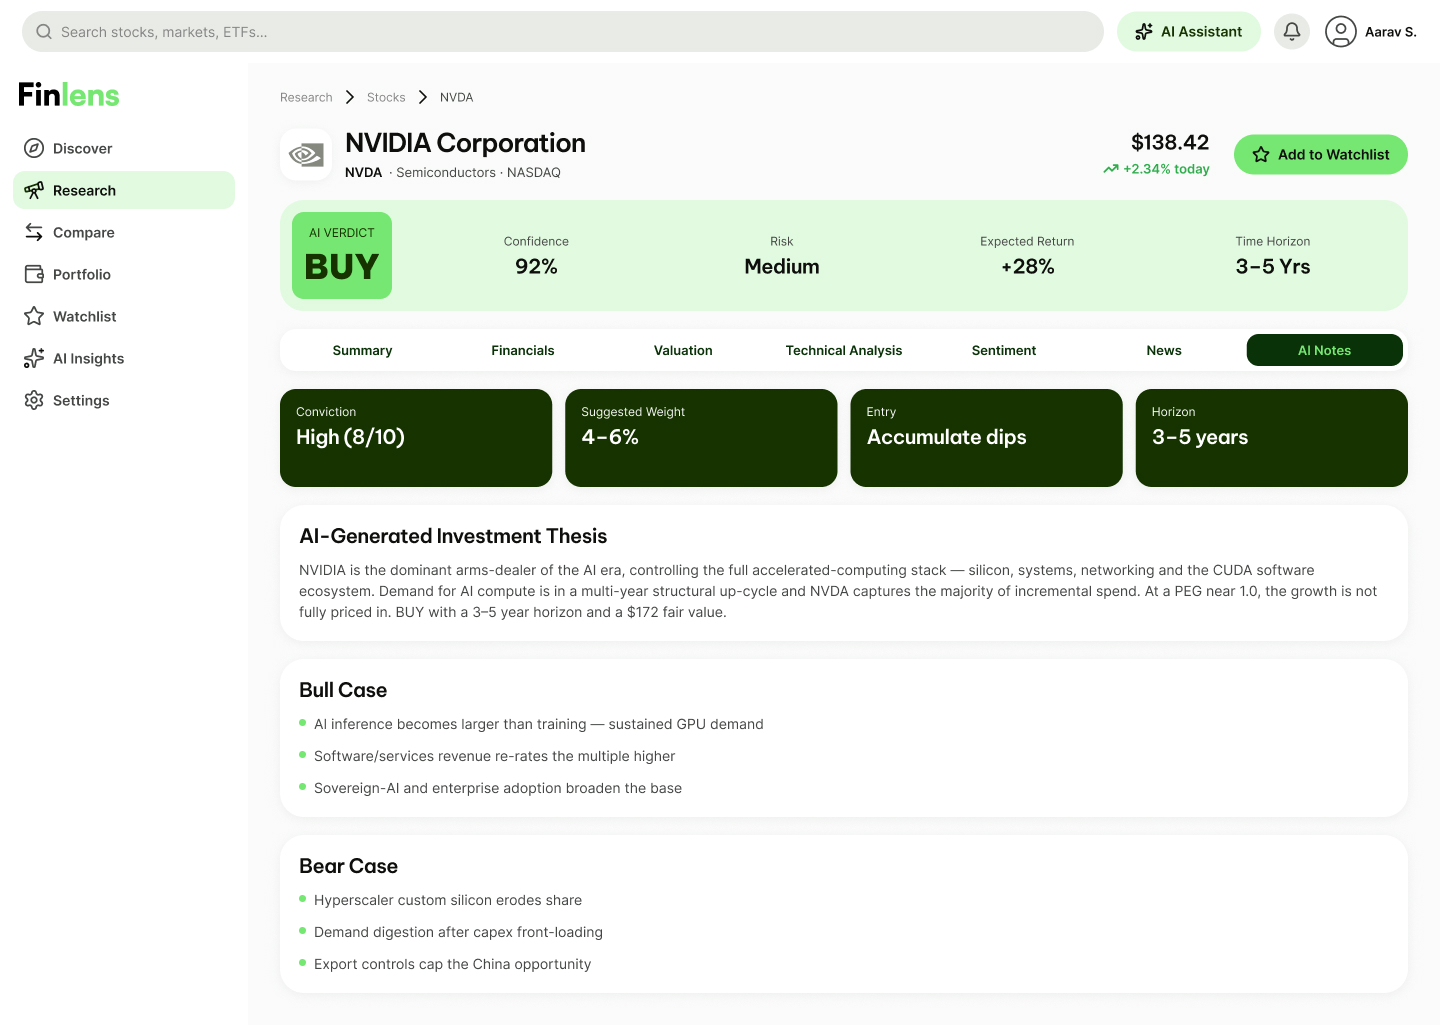Click the Add to Watchlist button
1440x1025 pixels.
coord(1321,154)
